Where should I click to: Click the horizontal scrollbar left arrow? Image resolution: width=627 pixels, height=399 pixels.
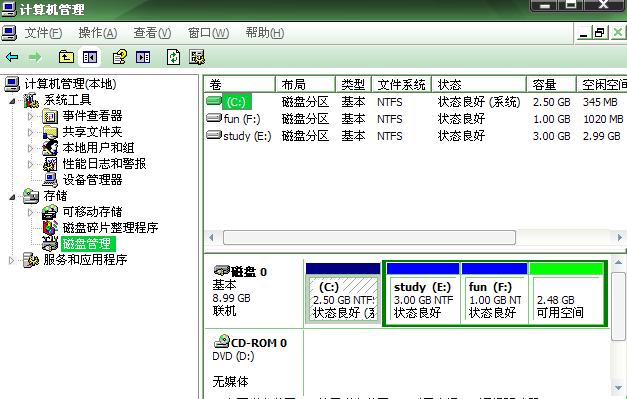[x=211, y=237]
